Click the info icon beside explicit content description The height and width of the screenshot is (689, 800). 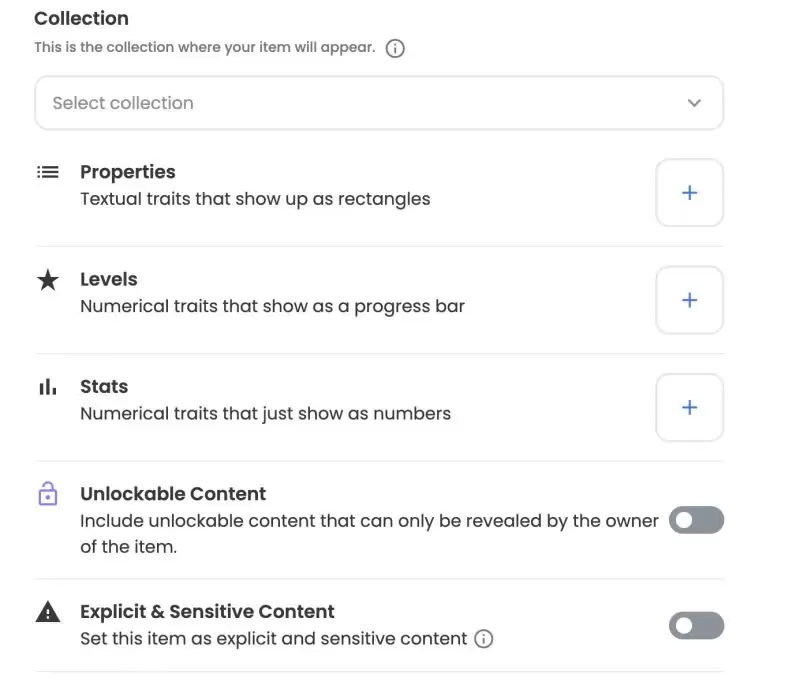coord(484,639)
